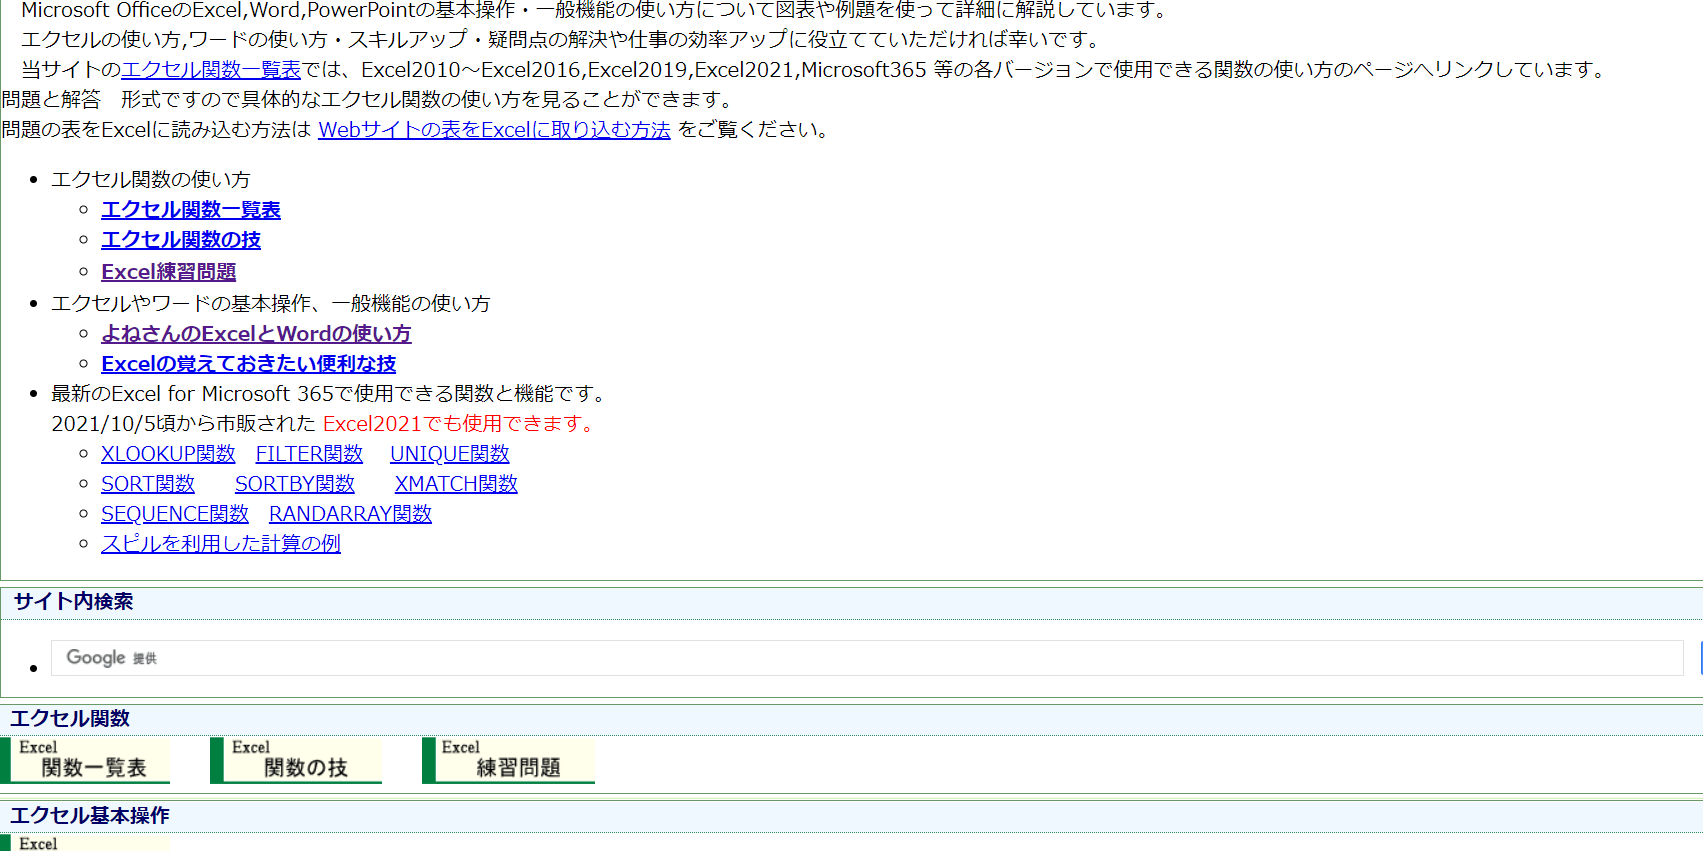The image size is (1703, 851).
Task: Open the SEQUENCE関数 link
Action: coord(175,514)
